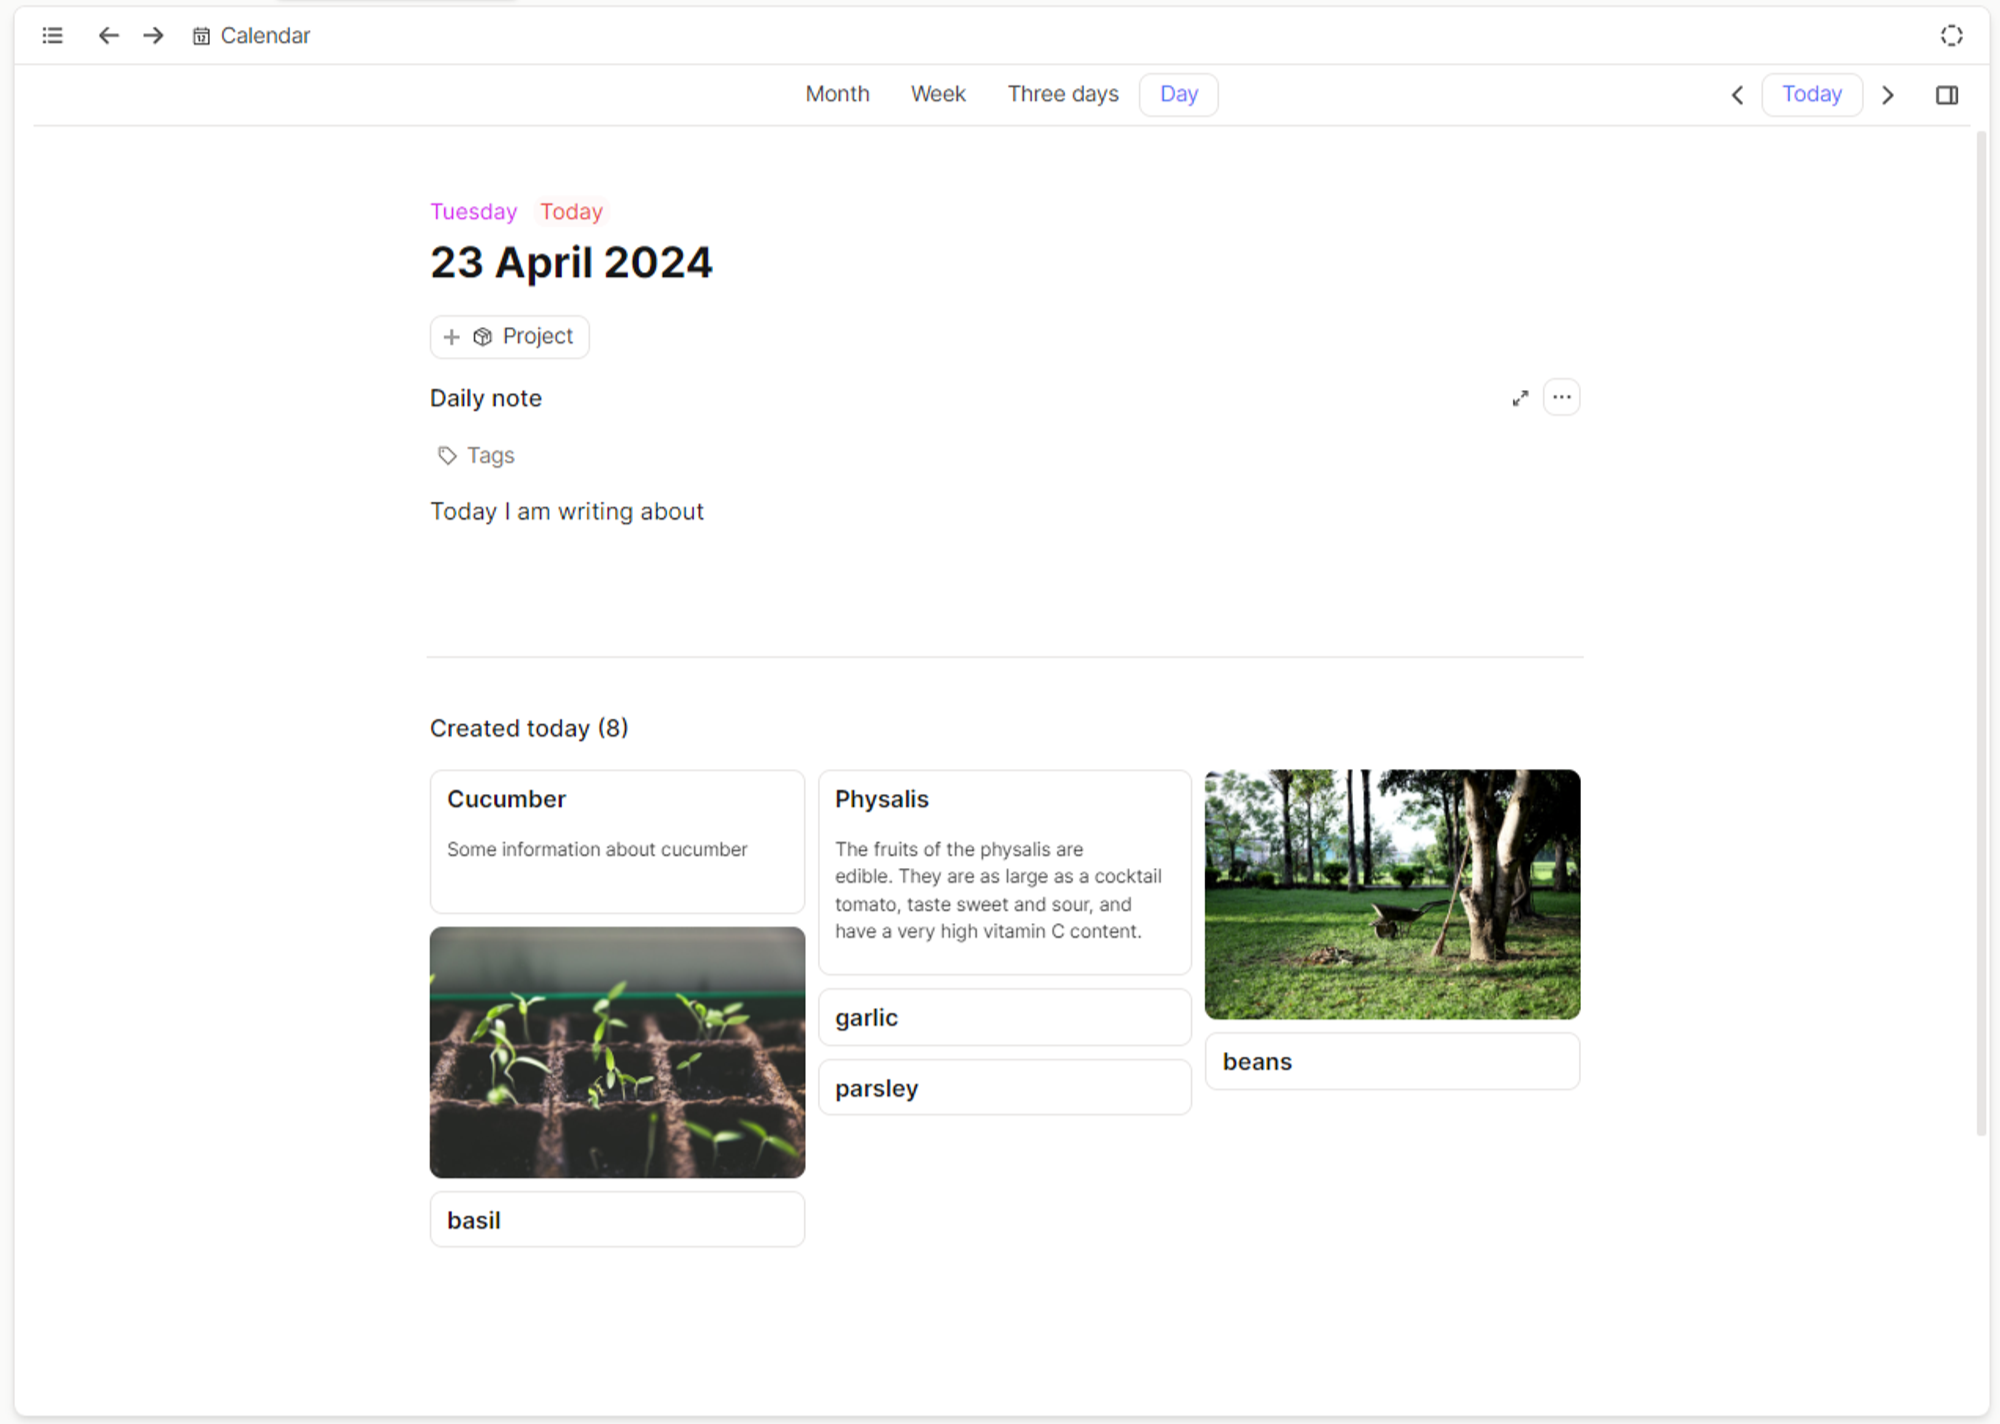Click the 23 April 2024 date heading

coord(571,263)
